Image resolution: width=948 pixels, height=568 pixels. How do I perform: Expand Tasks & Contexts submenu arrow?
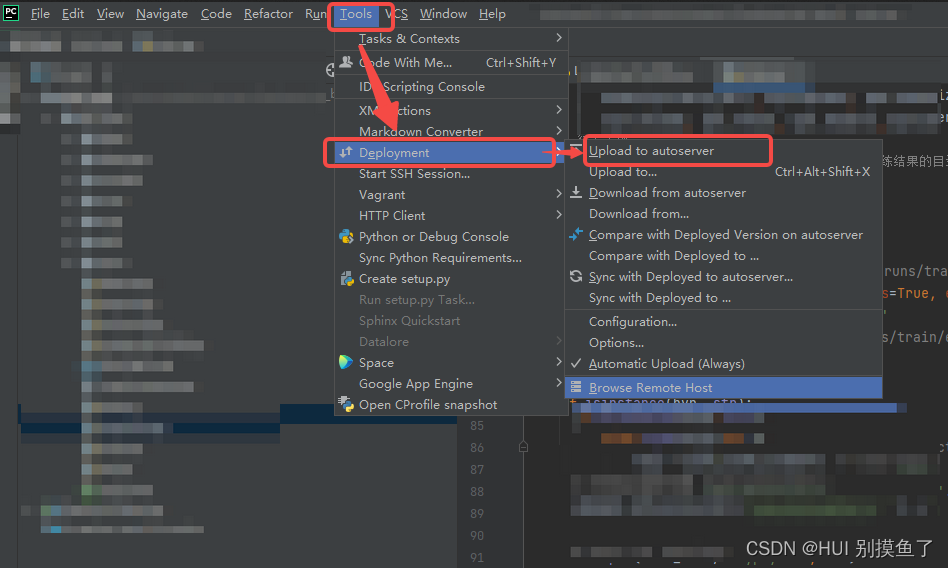coord(559,38)
